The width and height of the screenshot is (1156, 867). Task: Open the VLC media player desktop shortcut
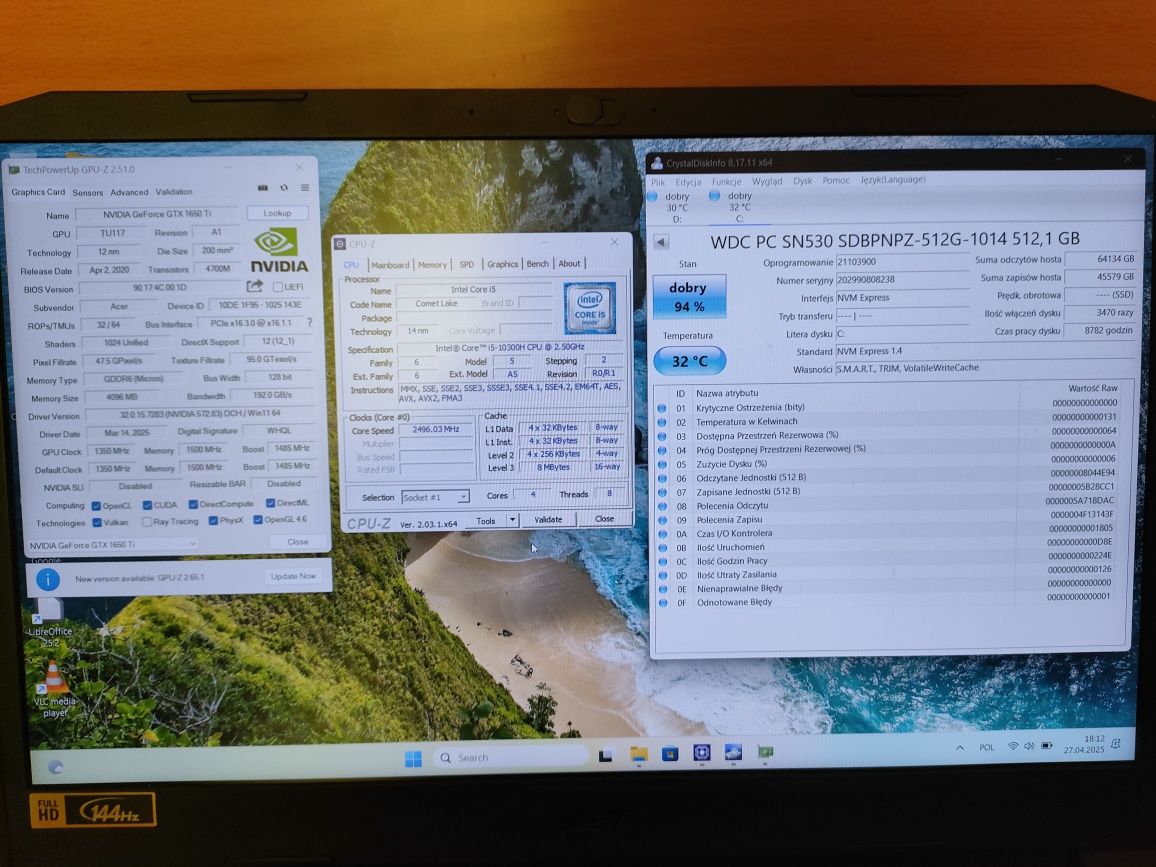pyautogui.click(x=53, y=689)
